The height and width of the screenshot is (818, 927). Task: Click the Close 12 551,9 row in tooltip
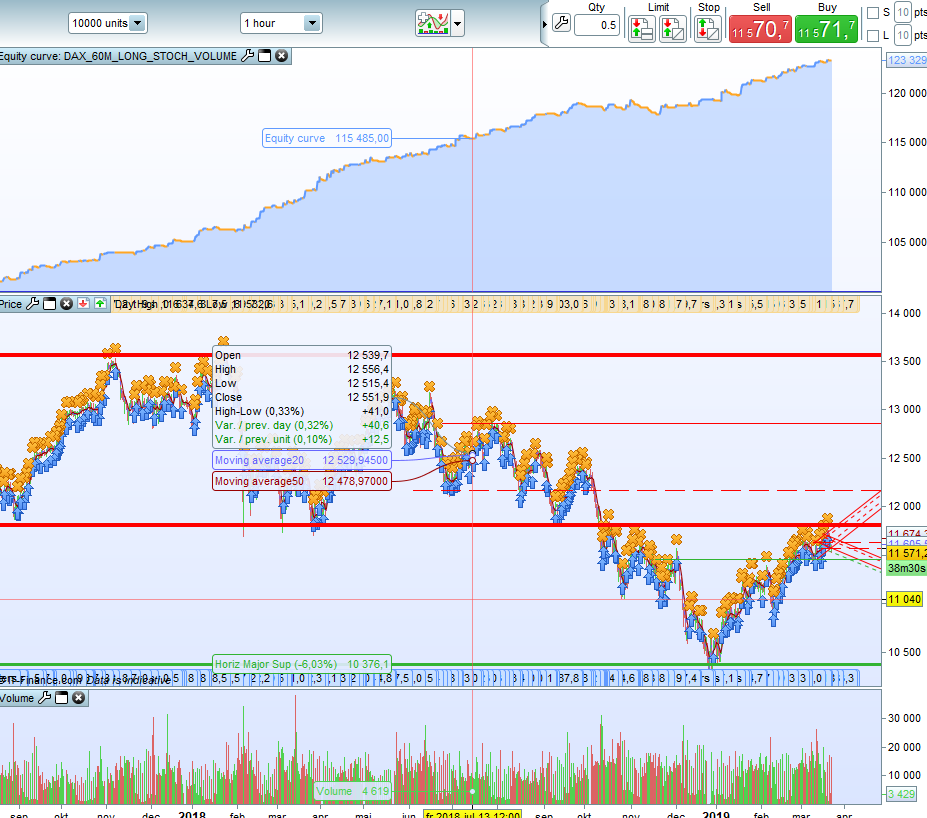tap(302, 397)
